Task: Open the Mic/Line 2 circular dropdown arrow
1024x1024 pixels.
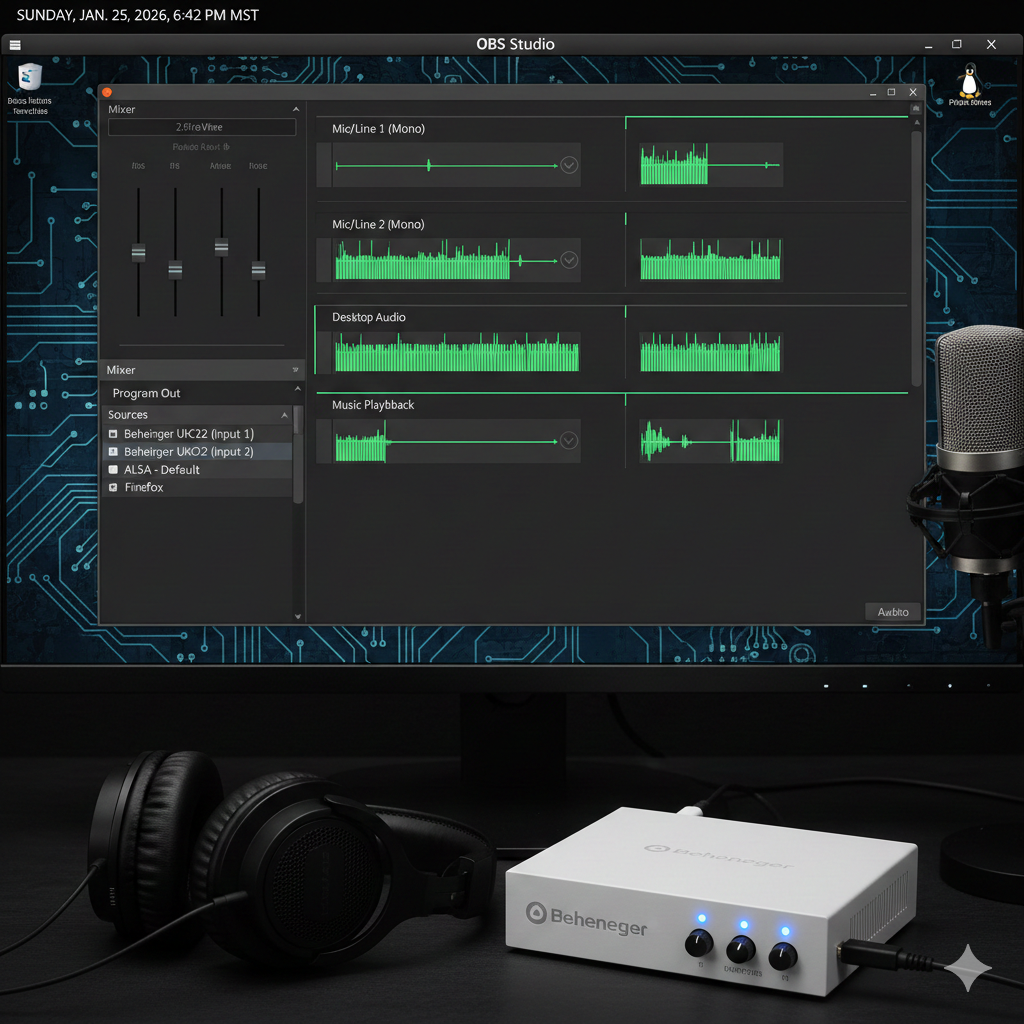Action: click(569, 260)
